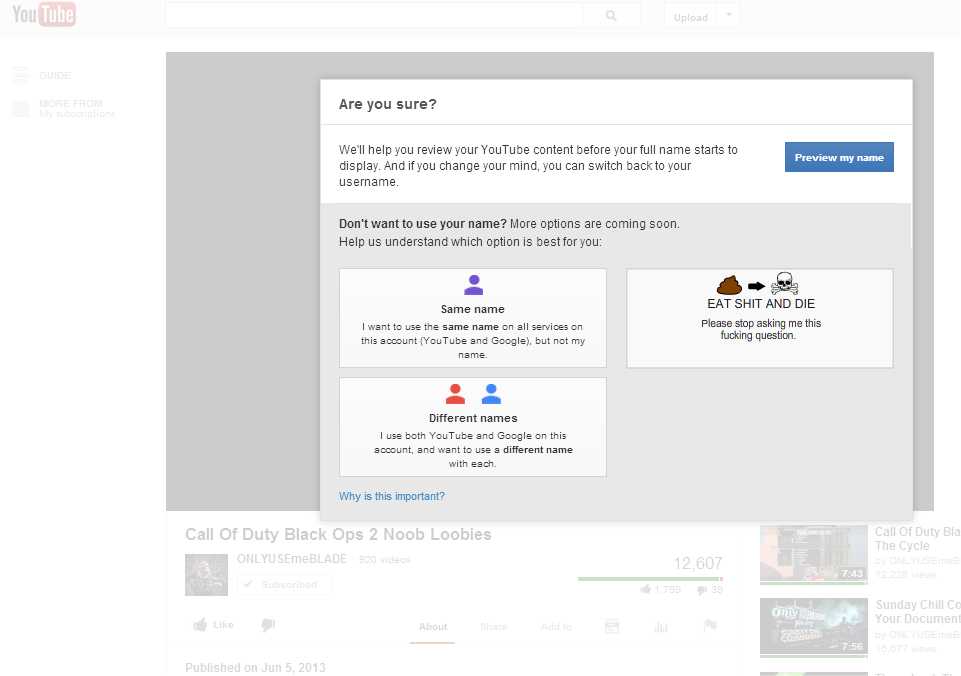The height and width of the screenshot is (676, 961).
Task: Click the thumbs-up Like icon
Action: [201, 625]
